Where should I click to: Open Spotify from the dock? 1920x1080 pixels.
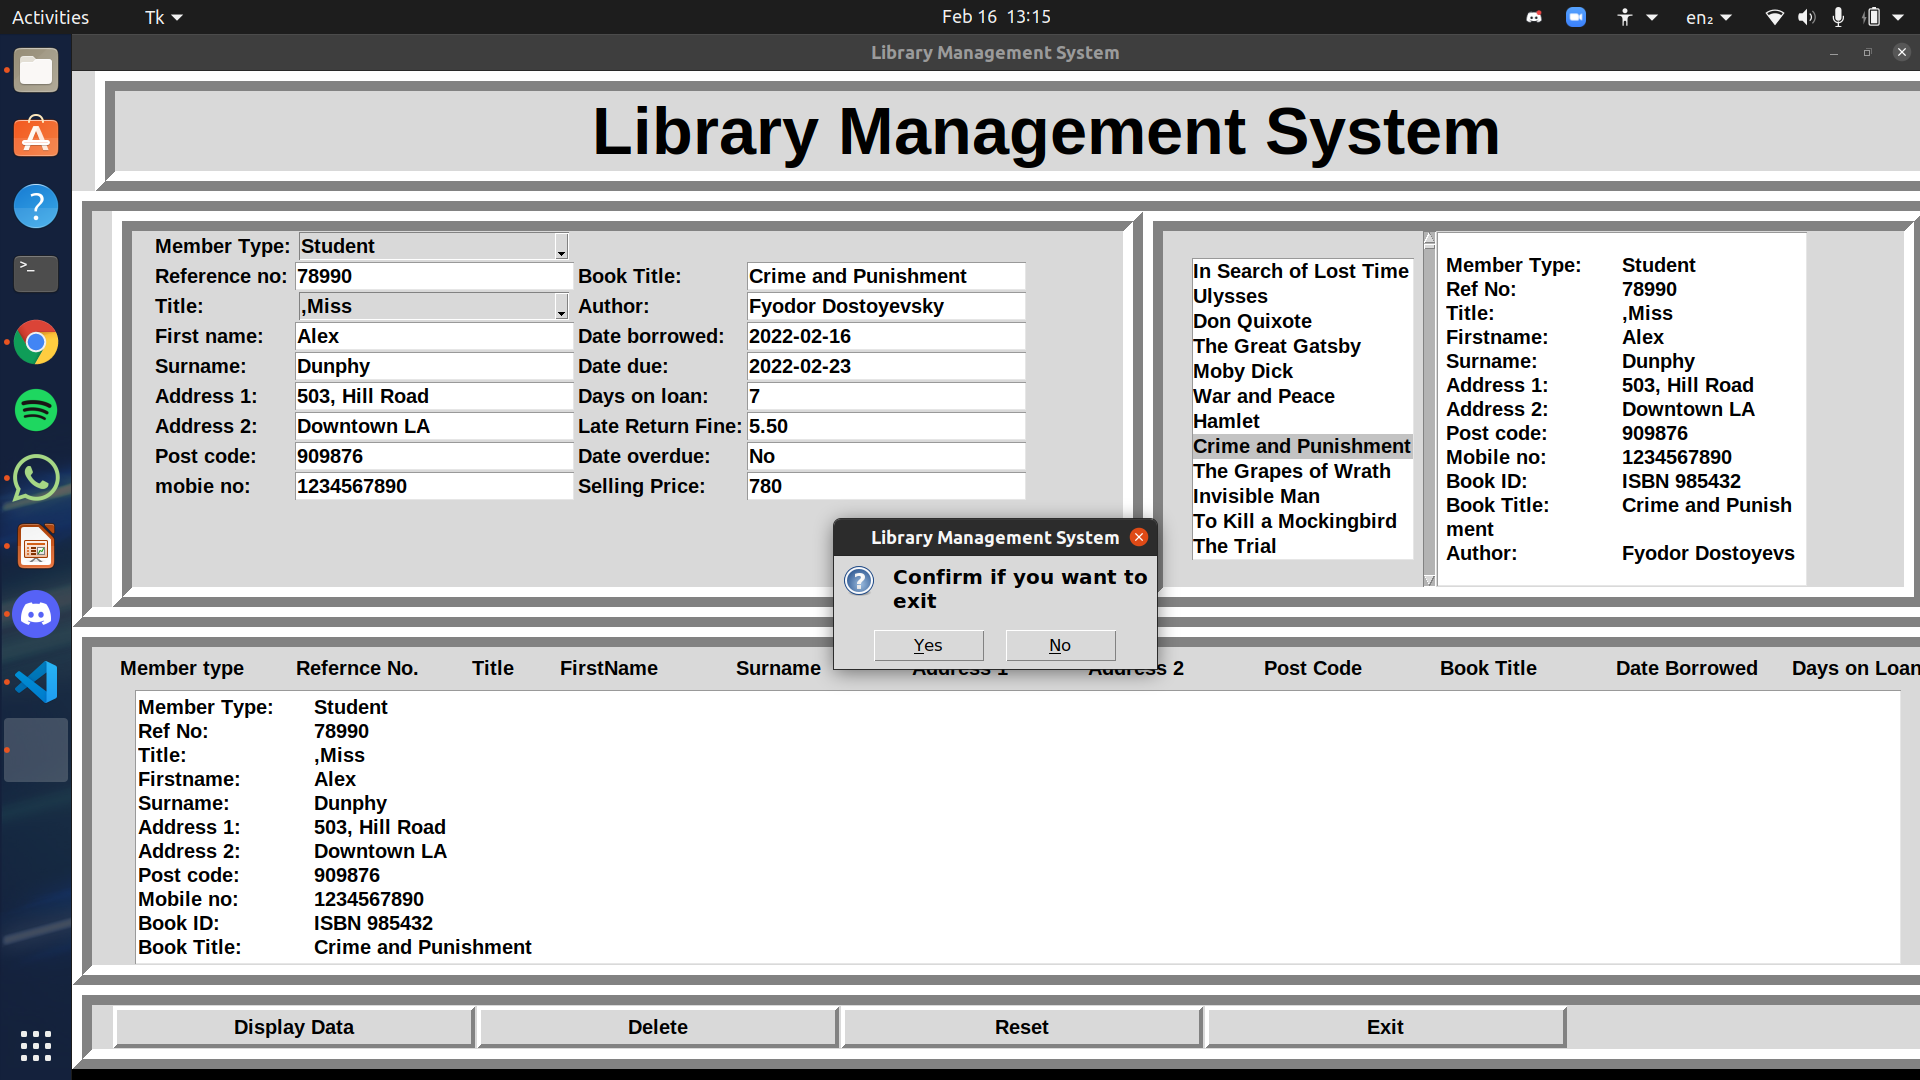(36, 410)
